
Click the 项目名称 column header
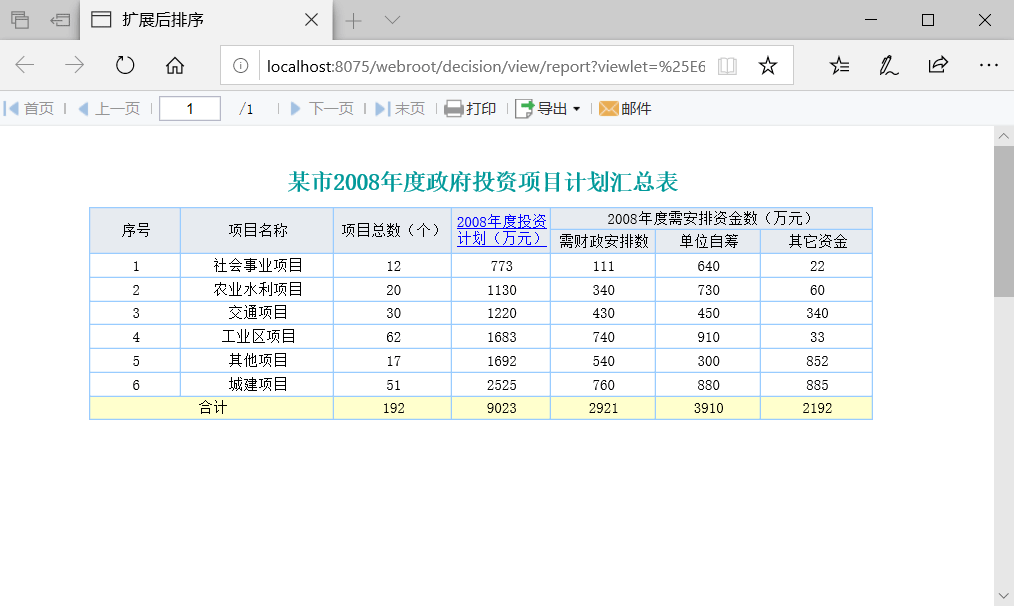257,230
